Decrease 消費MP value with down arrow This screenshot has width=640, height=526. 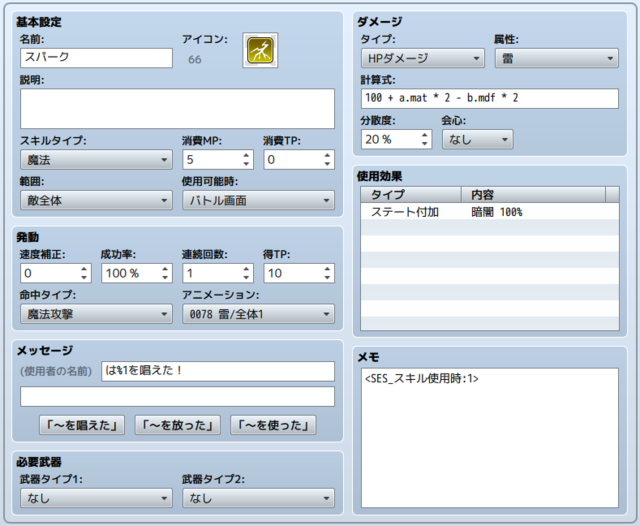coord(246,164)
